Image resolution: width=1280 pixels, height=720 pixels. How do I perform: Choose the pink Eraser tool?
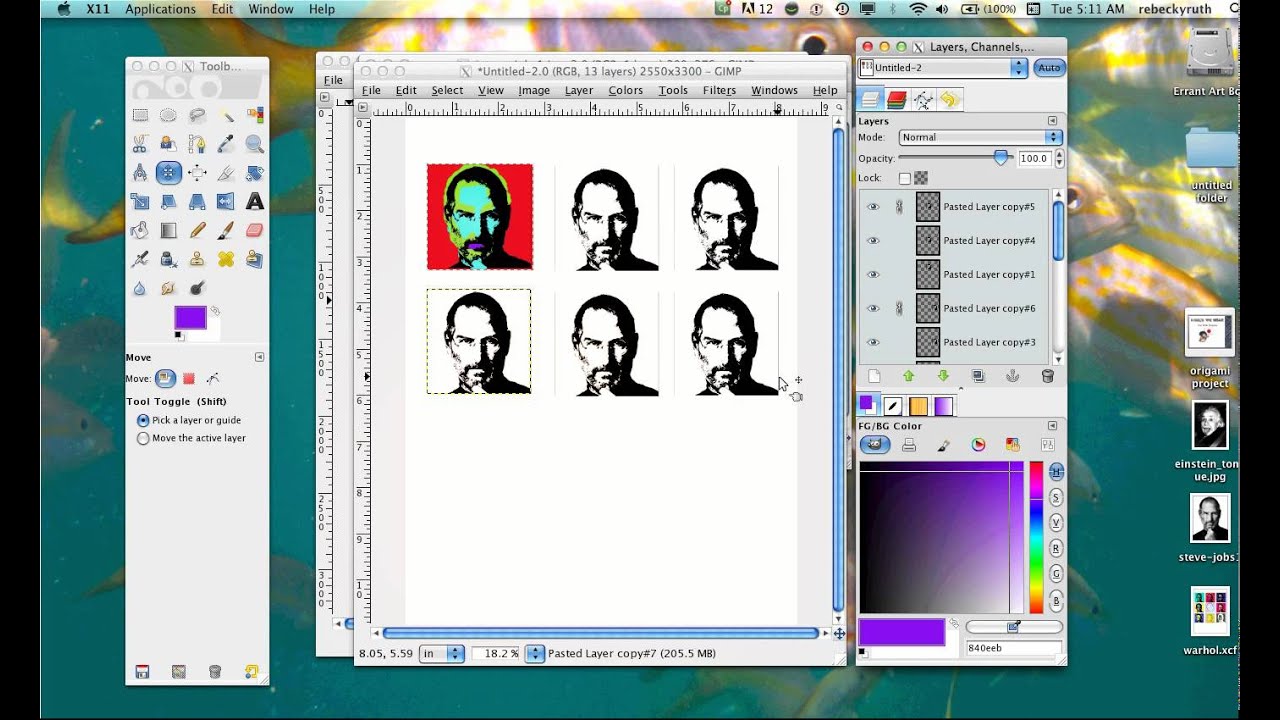click(x=254, y=230)
